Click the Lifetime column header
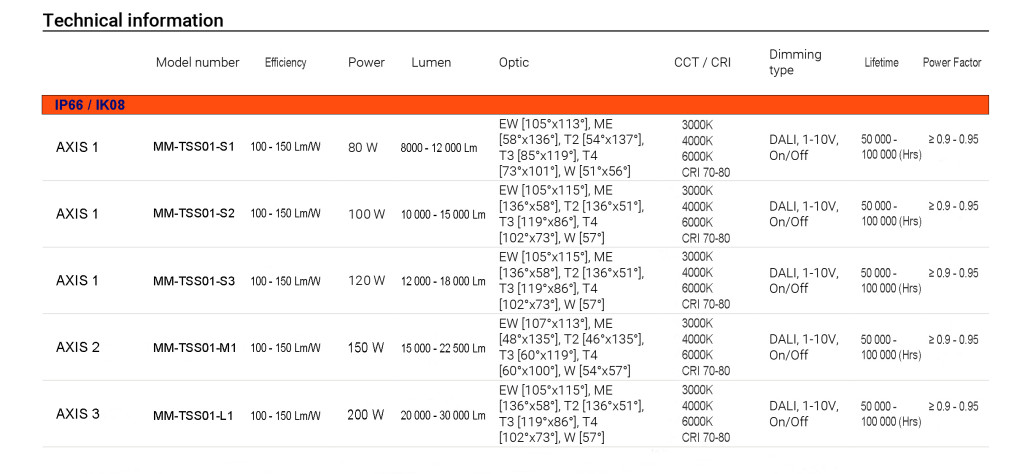1022x474 pixels. point(881,62)
